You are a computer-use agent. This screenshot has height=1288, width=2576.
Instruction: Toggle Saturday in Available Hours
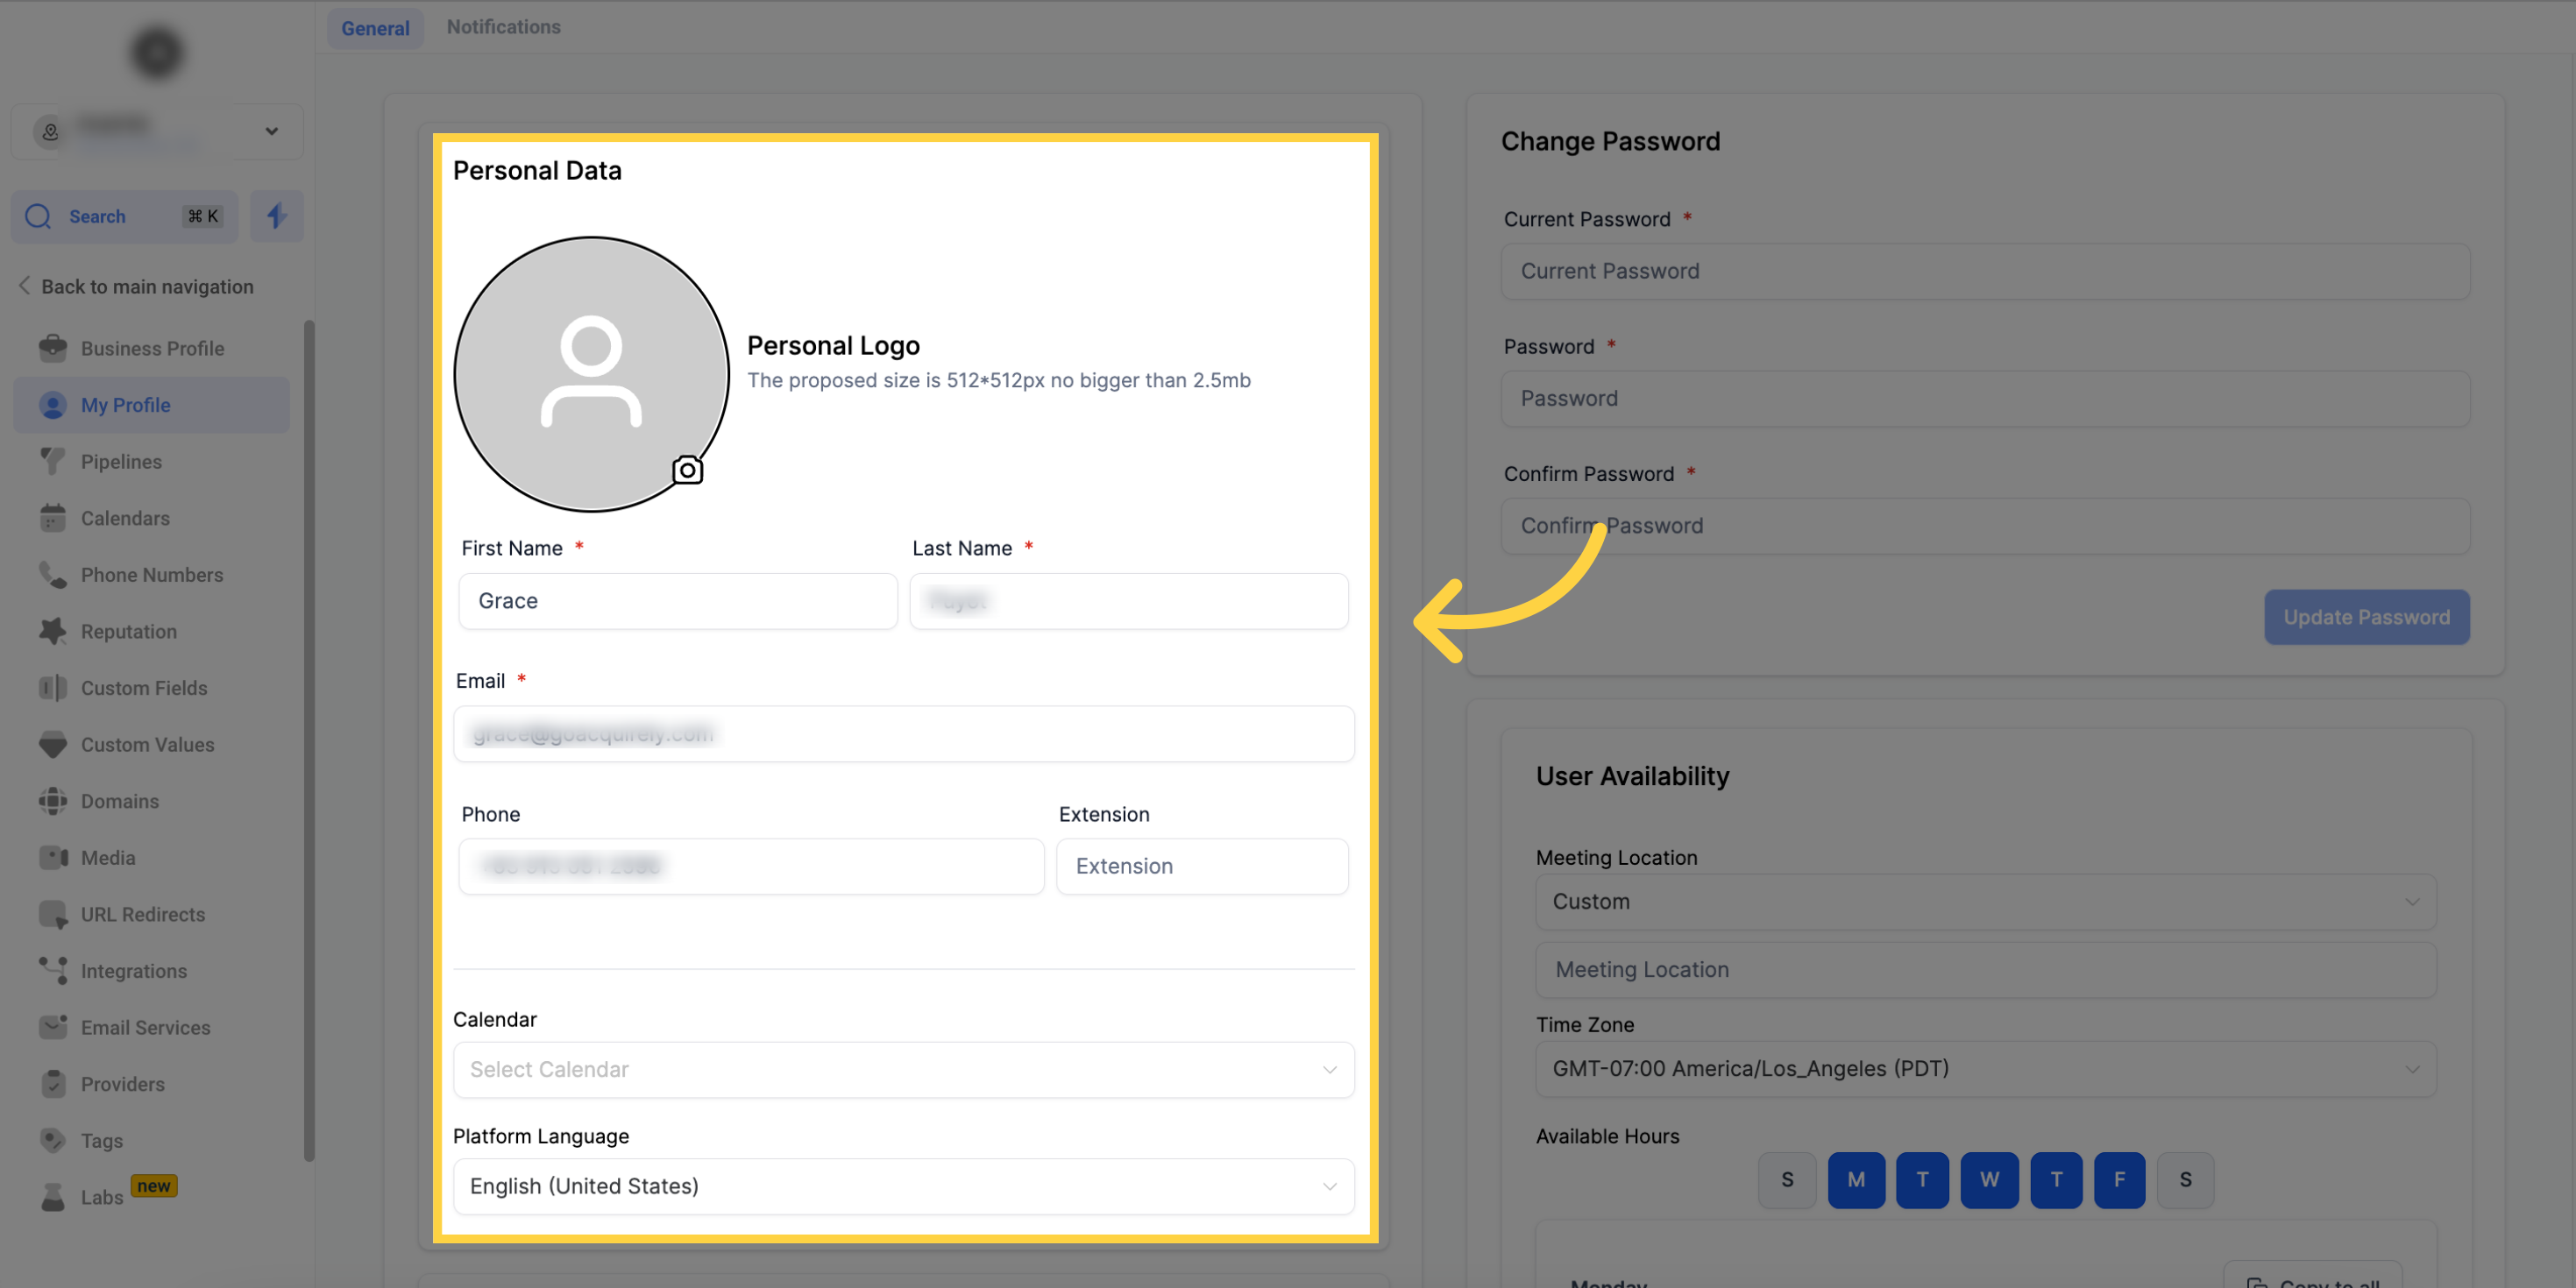tap(2185, 1180)
